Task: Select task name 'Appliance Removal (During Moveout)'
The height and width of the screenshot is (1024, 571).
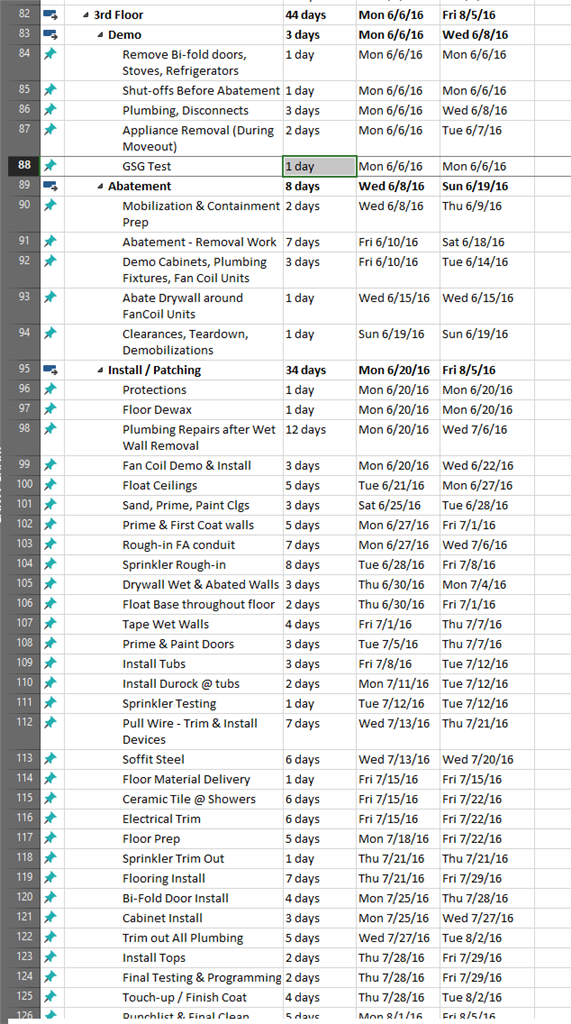Action: click(198, 138)
